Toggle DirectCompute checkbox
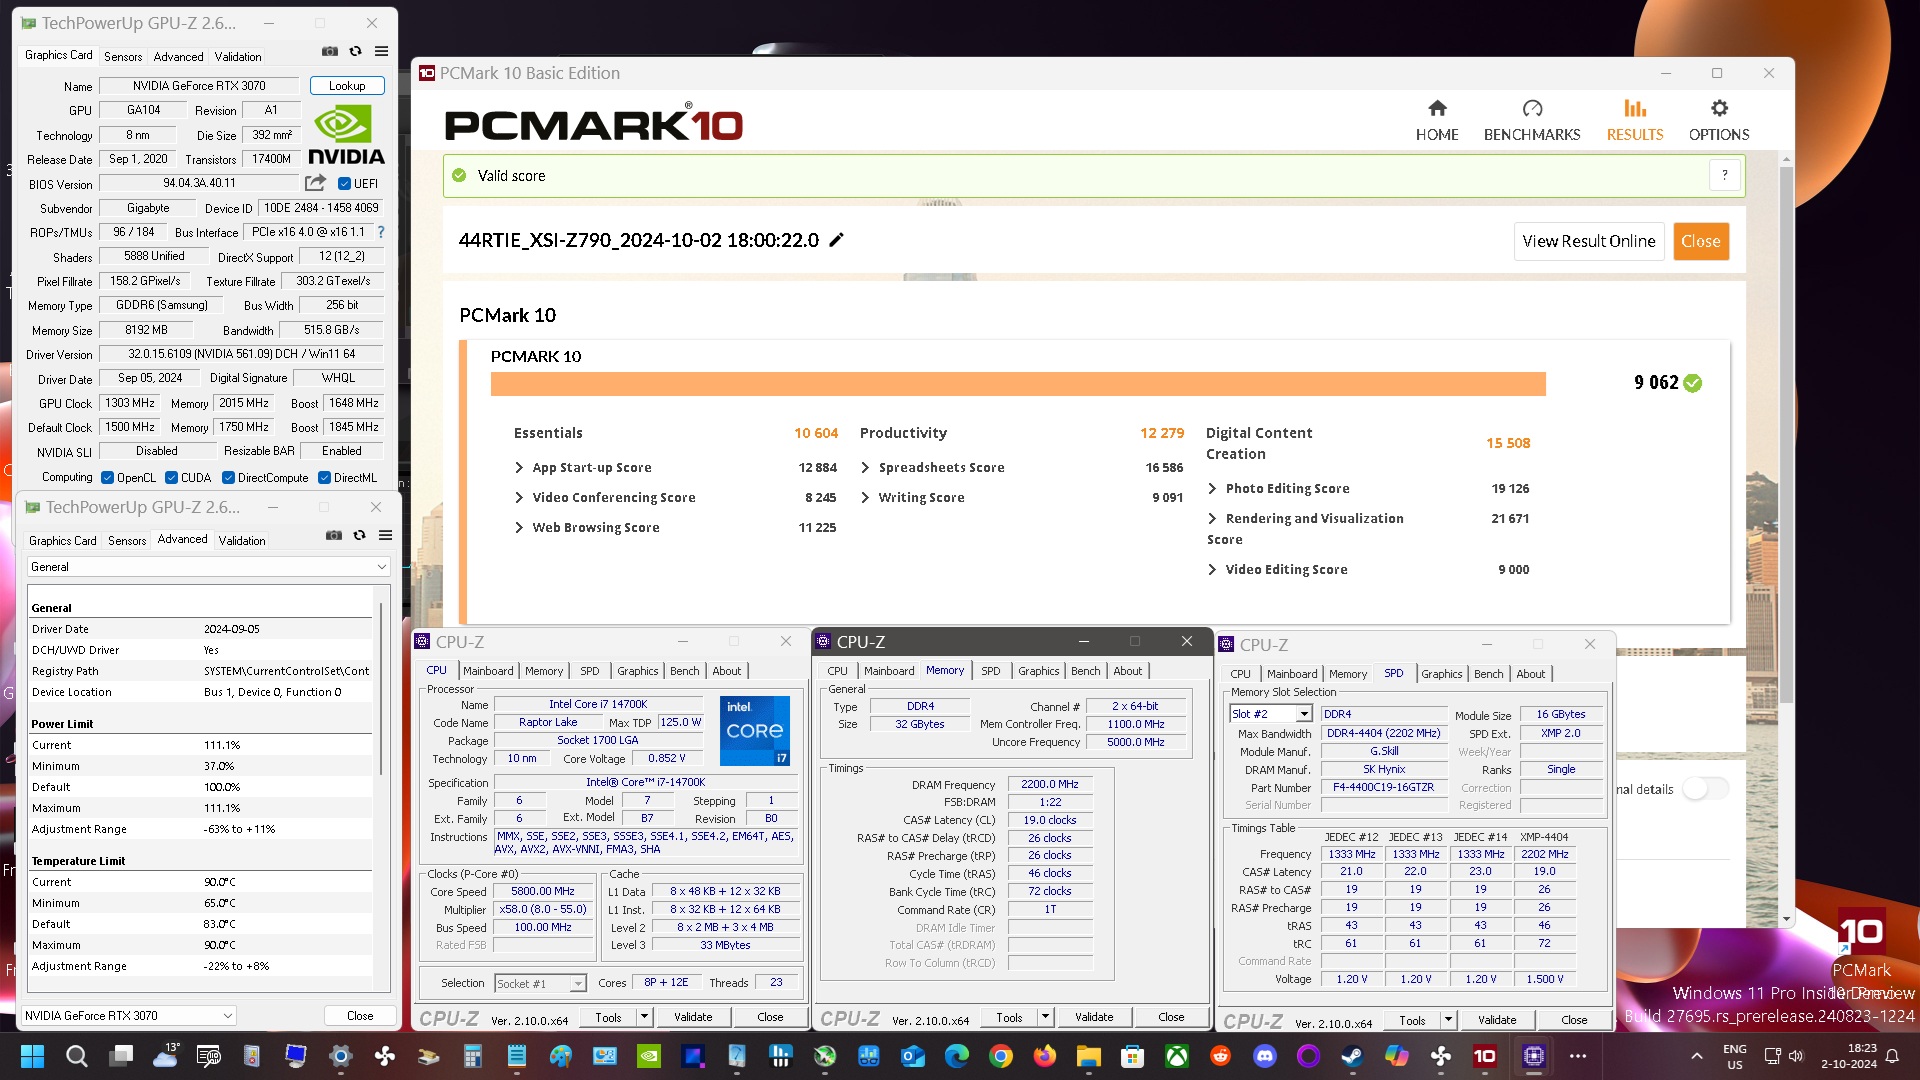 tap(228, 478)
